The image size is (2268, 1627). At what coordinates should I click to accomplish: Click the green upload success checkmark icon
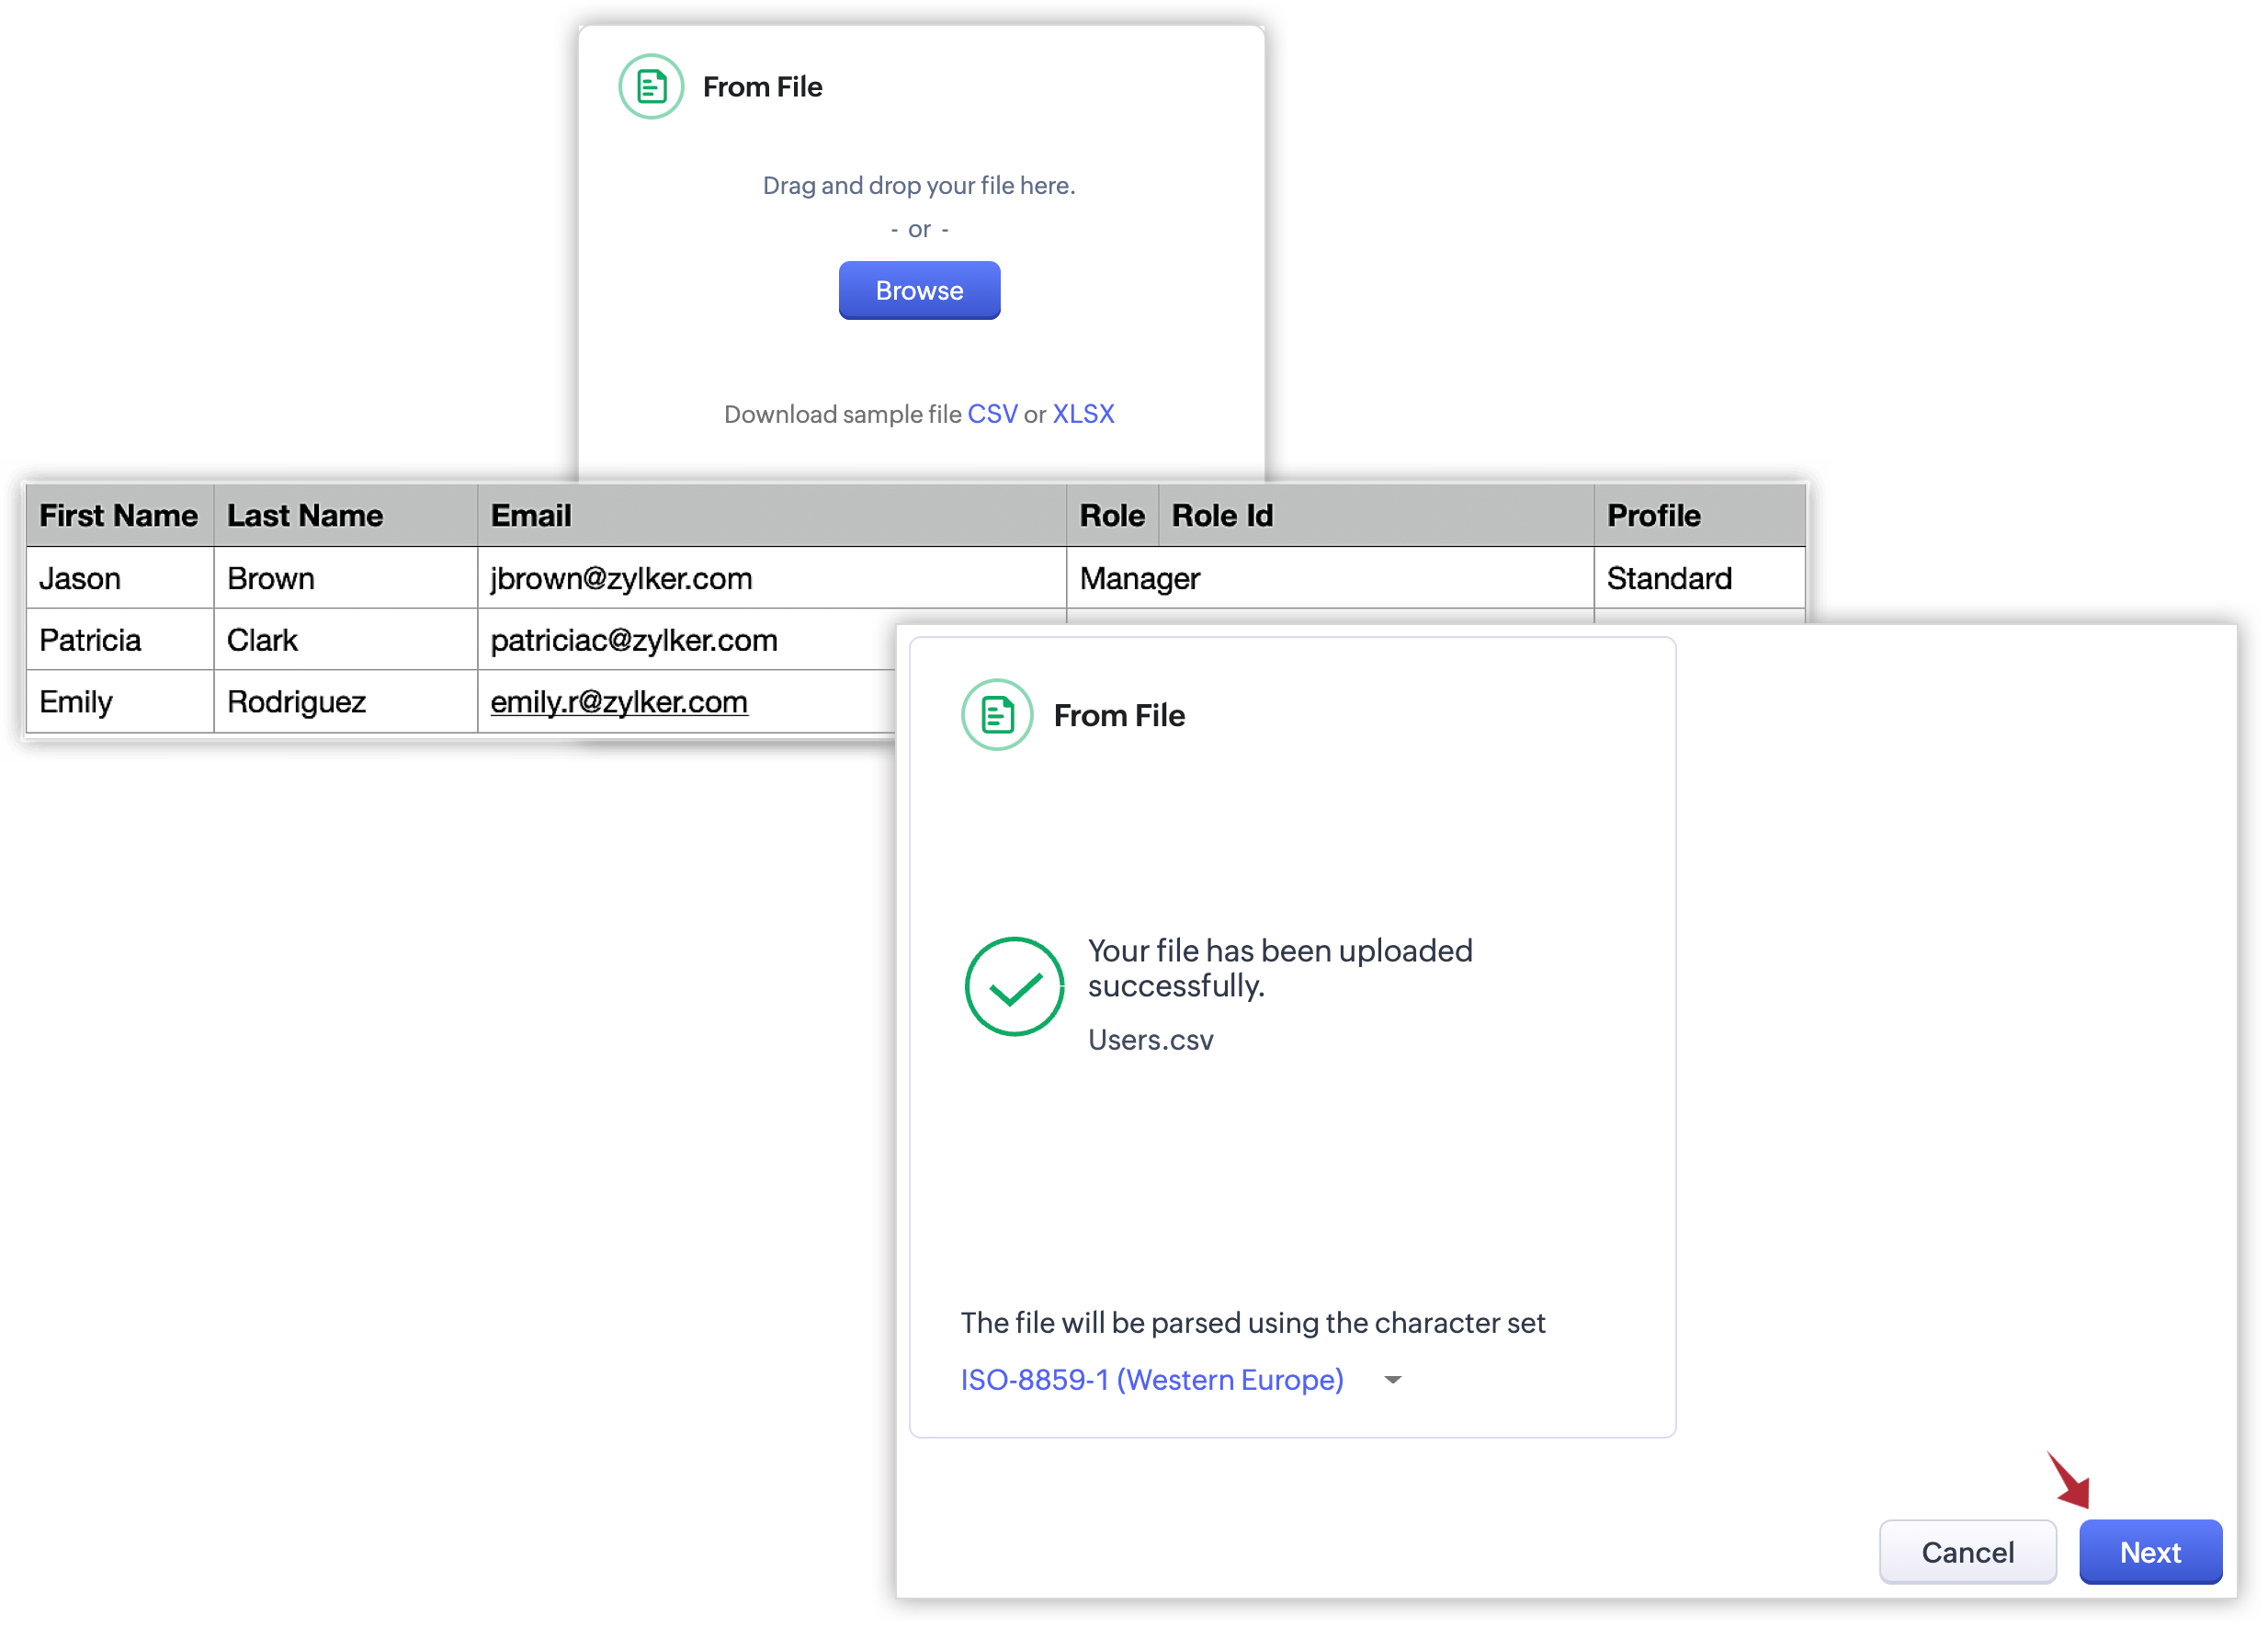pyautogui.click(x=1013, y=986)
